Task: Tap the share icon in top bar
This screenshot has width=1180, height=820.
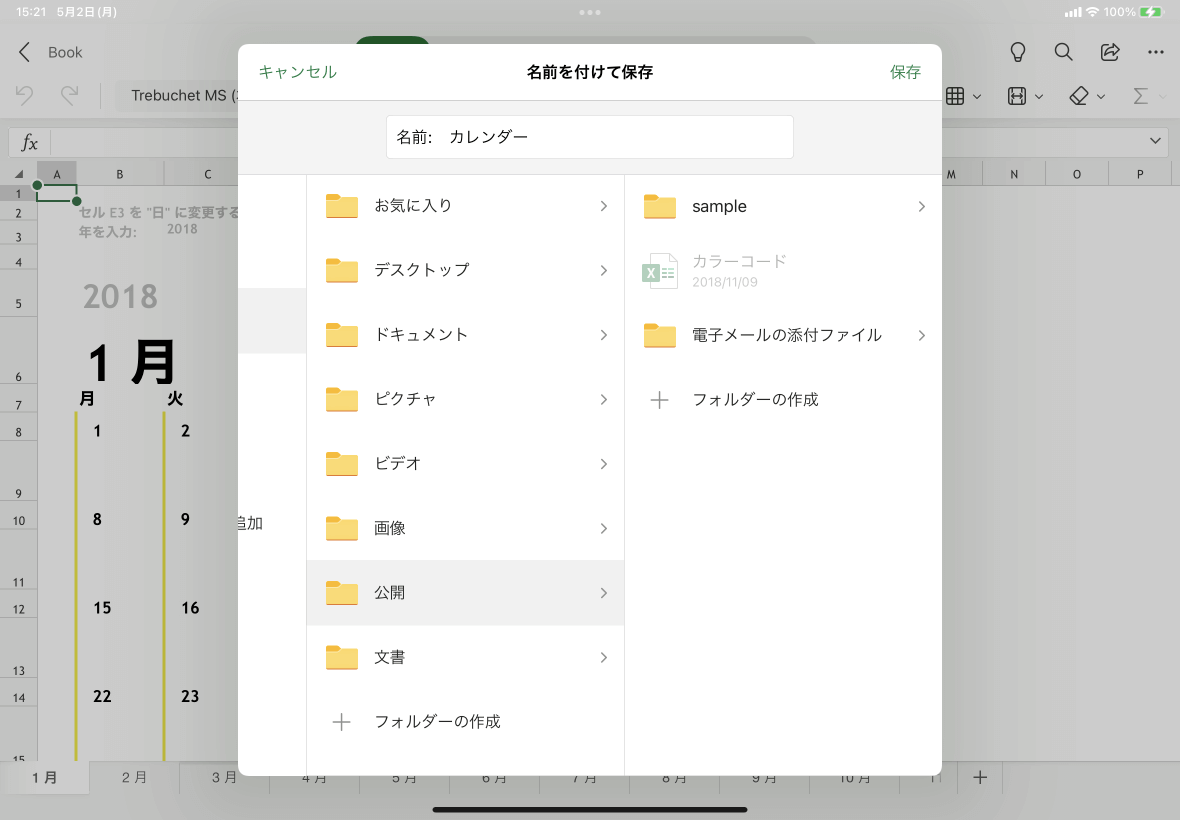Action: [x=1110, y=52]
